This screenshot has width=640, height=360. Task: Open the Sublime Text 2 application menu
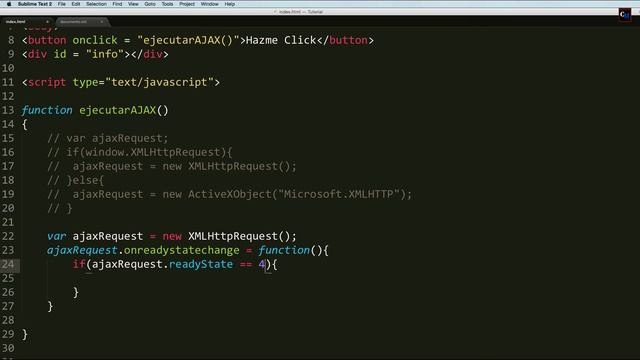[35, 4]
